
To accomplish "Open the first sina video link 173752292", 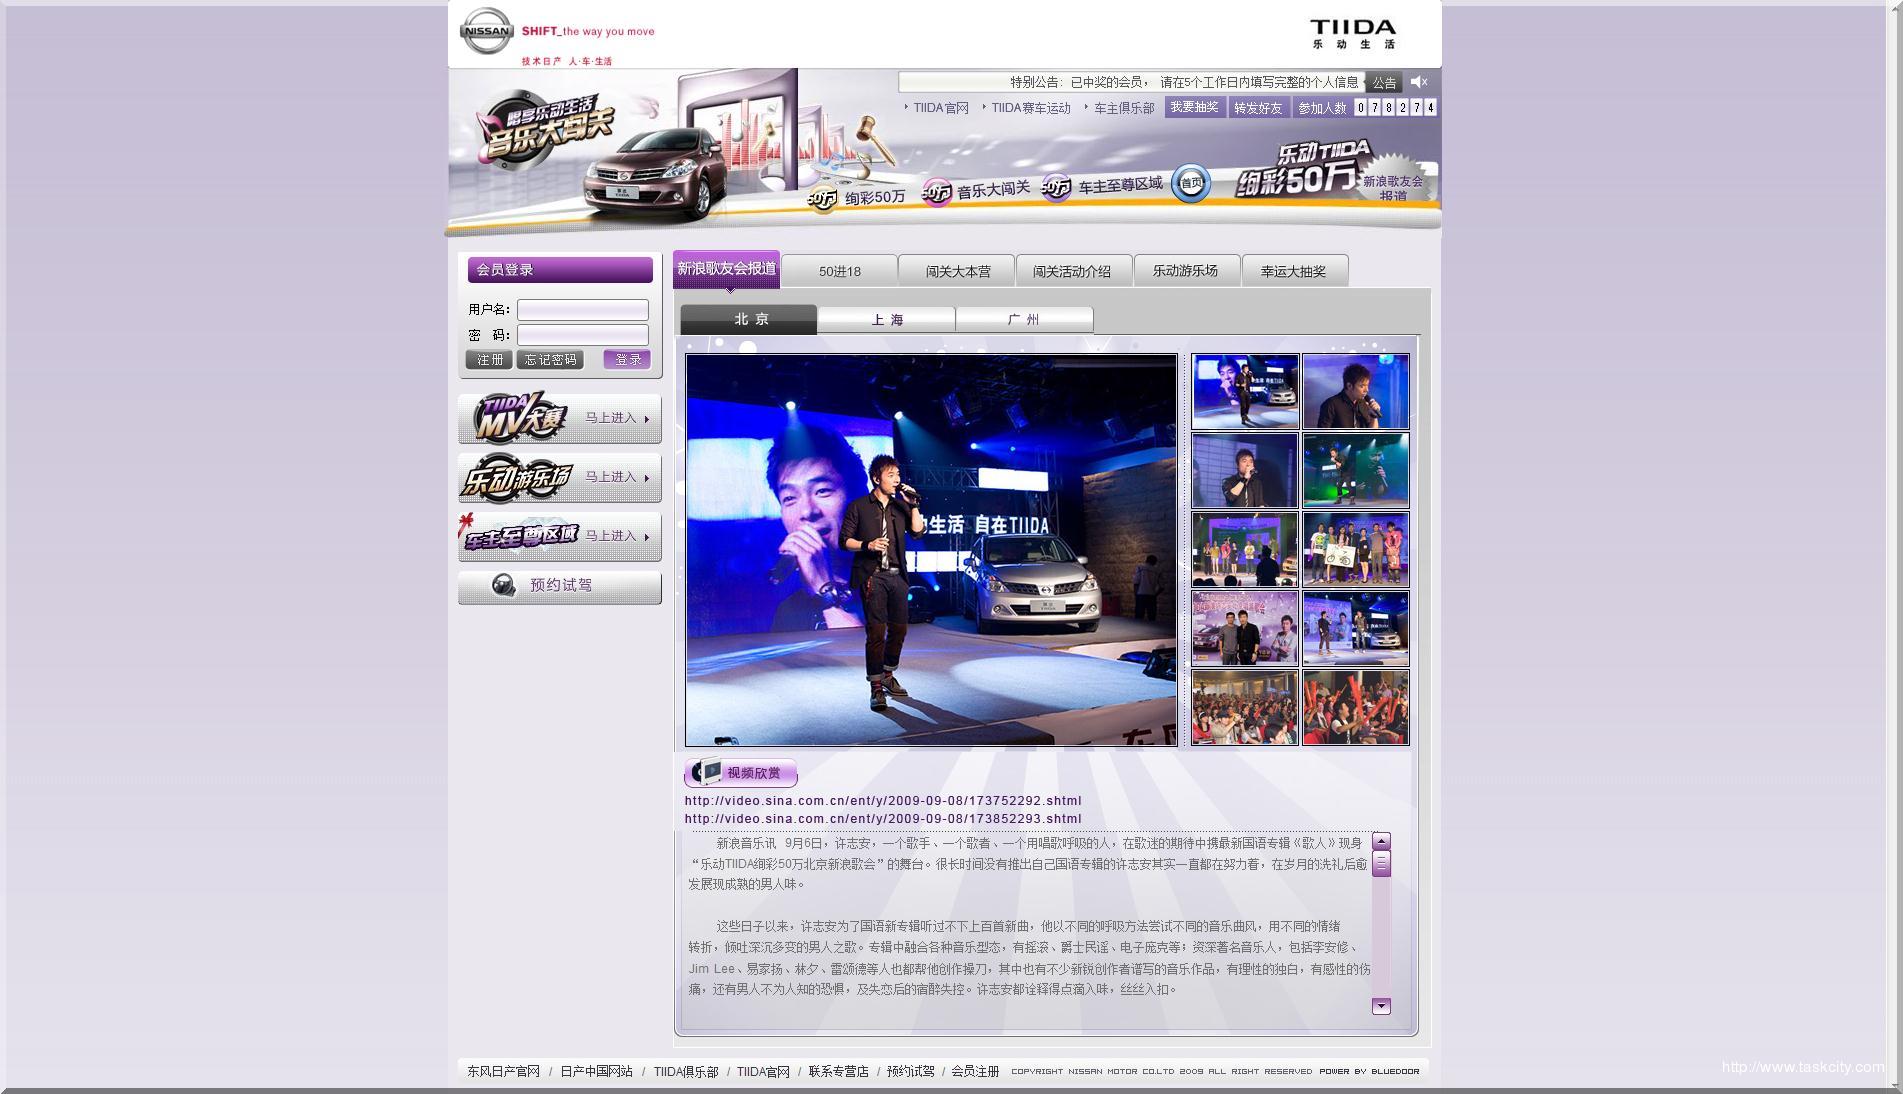I will click(x=883, y=801).
